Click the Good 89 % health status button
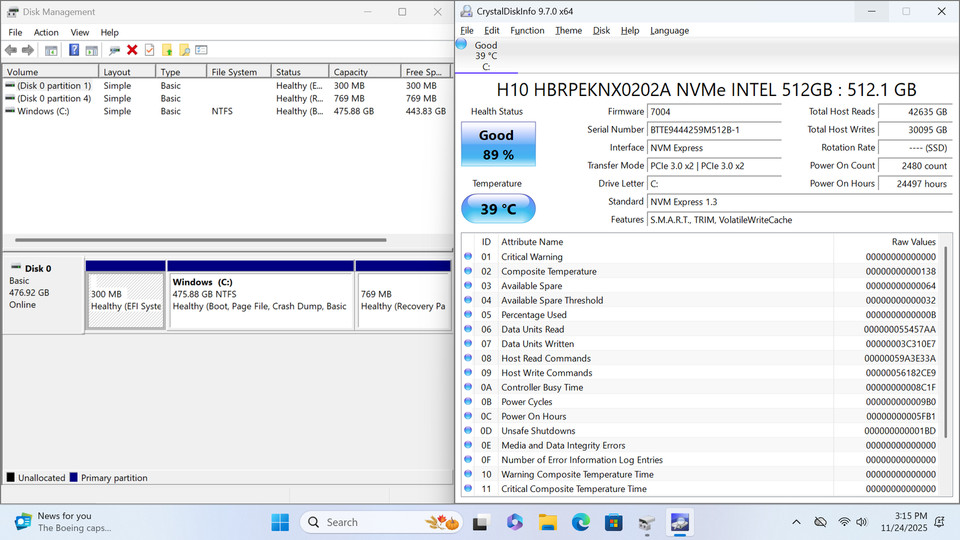The height and width of the screenshot is (540, 960). (x=498, y=145)
